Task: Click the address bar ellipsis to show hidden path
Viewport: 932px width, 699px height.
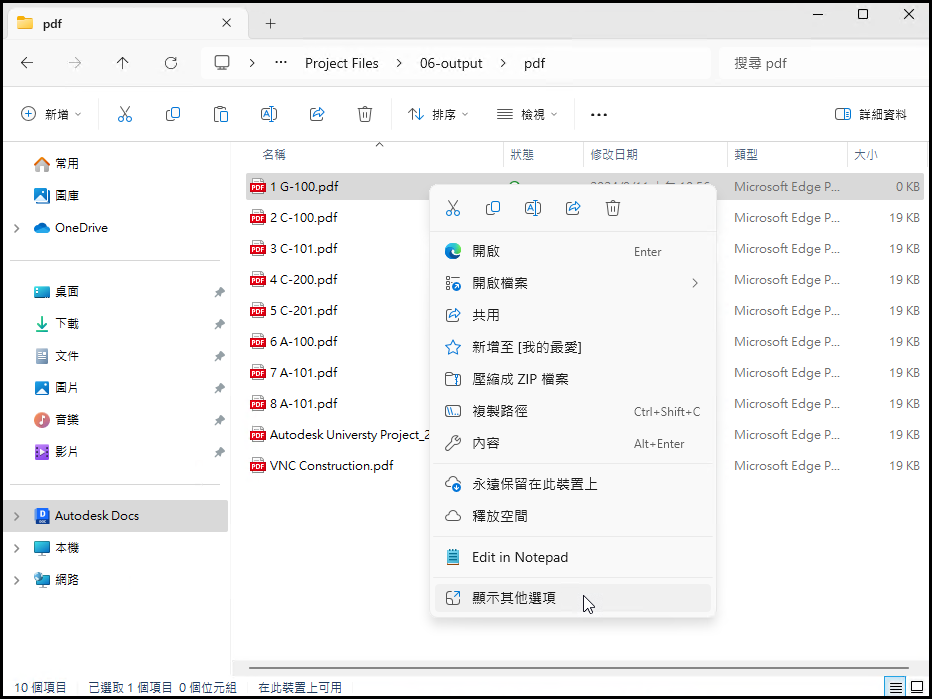Action: 281,63
